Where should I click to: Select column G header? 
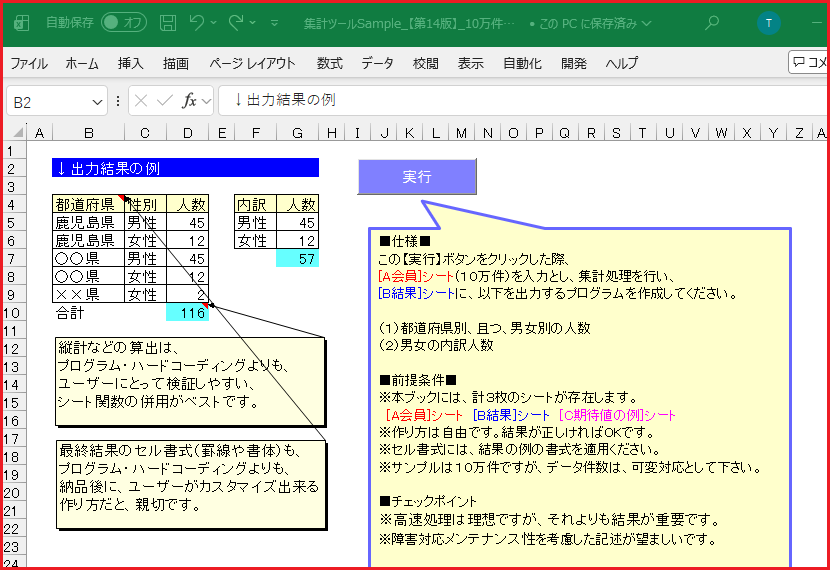tap(298, 133)
